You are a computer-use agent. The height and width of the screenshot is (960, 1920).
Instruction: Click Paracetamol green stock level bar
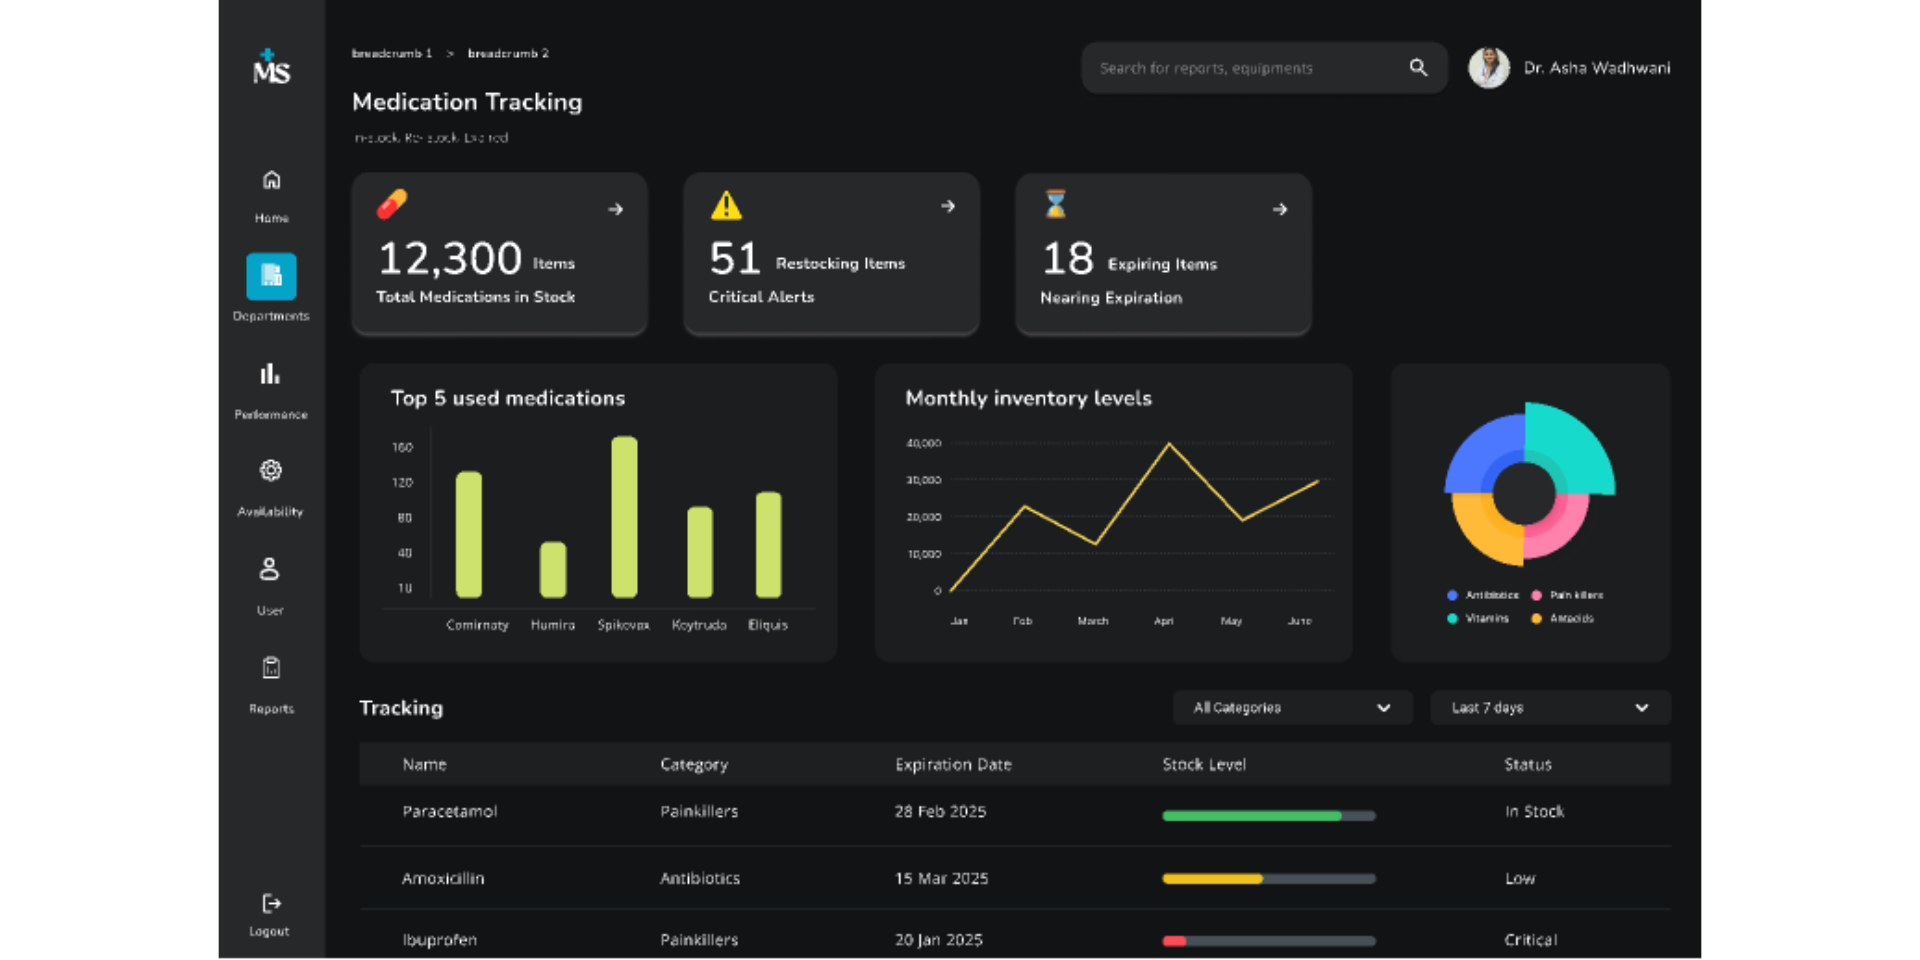1251,816
